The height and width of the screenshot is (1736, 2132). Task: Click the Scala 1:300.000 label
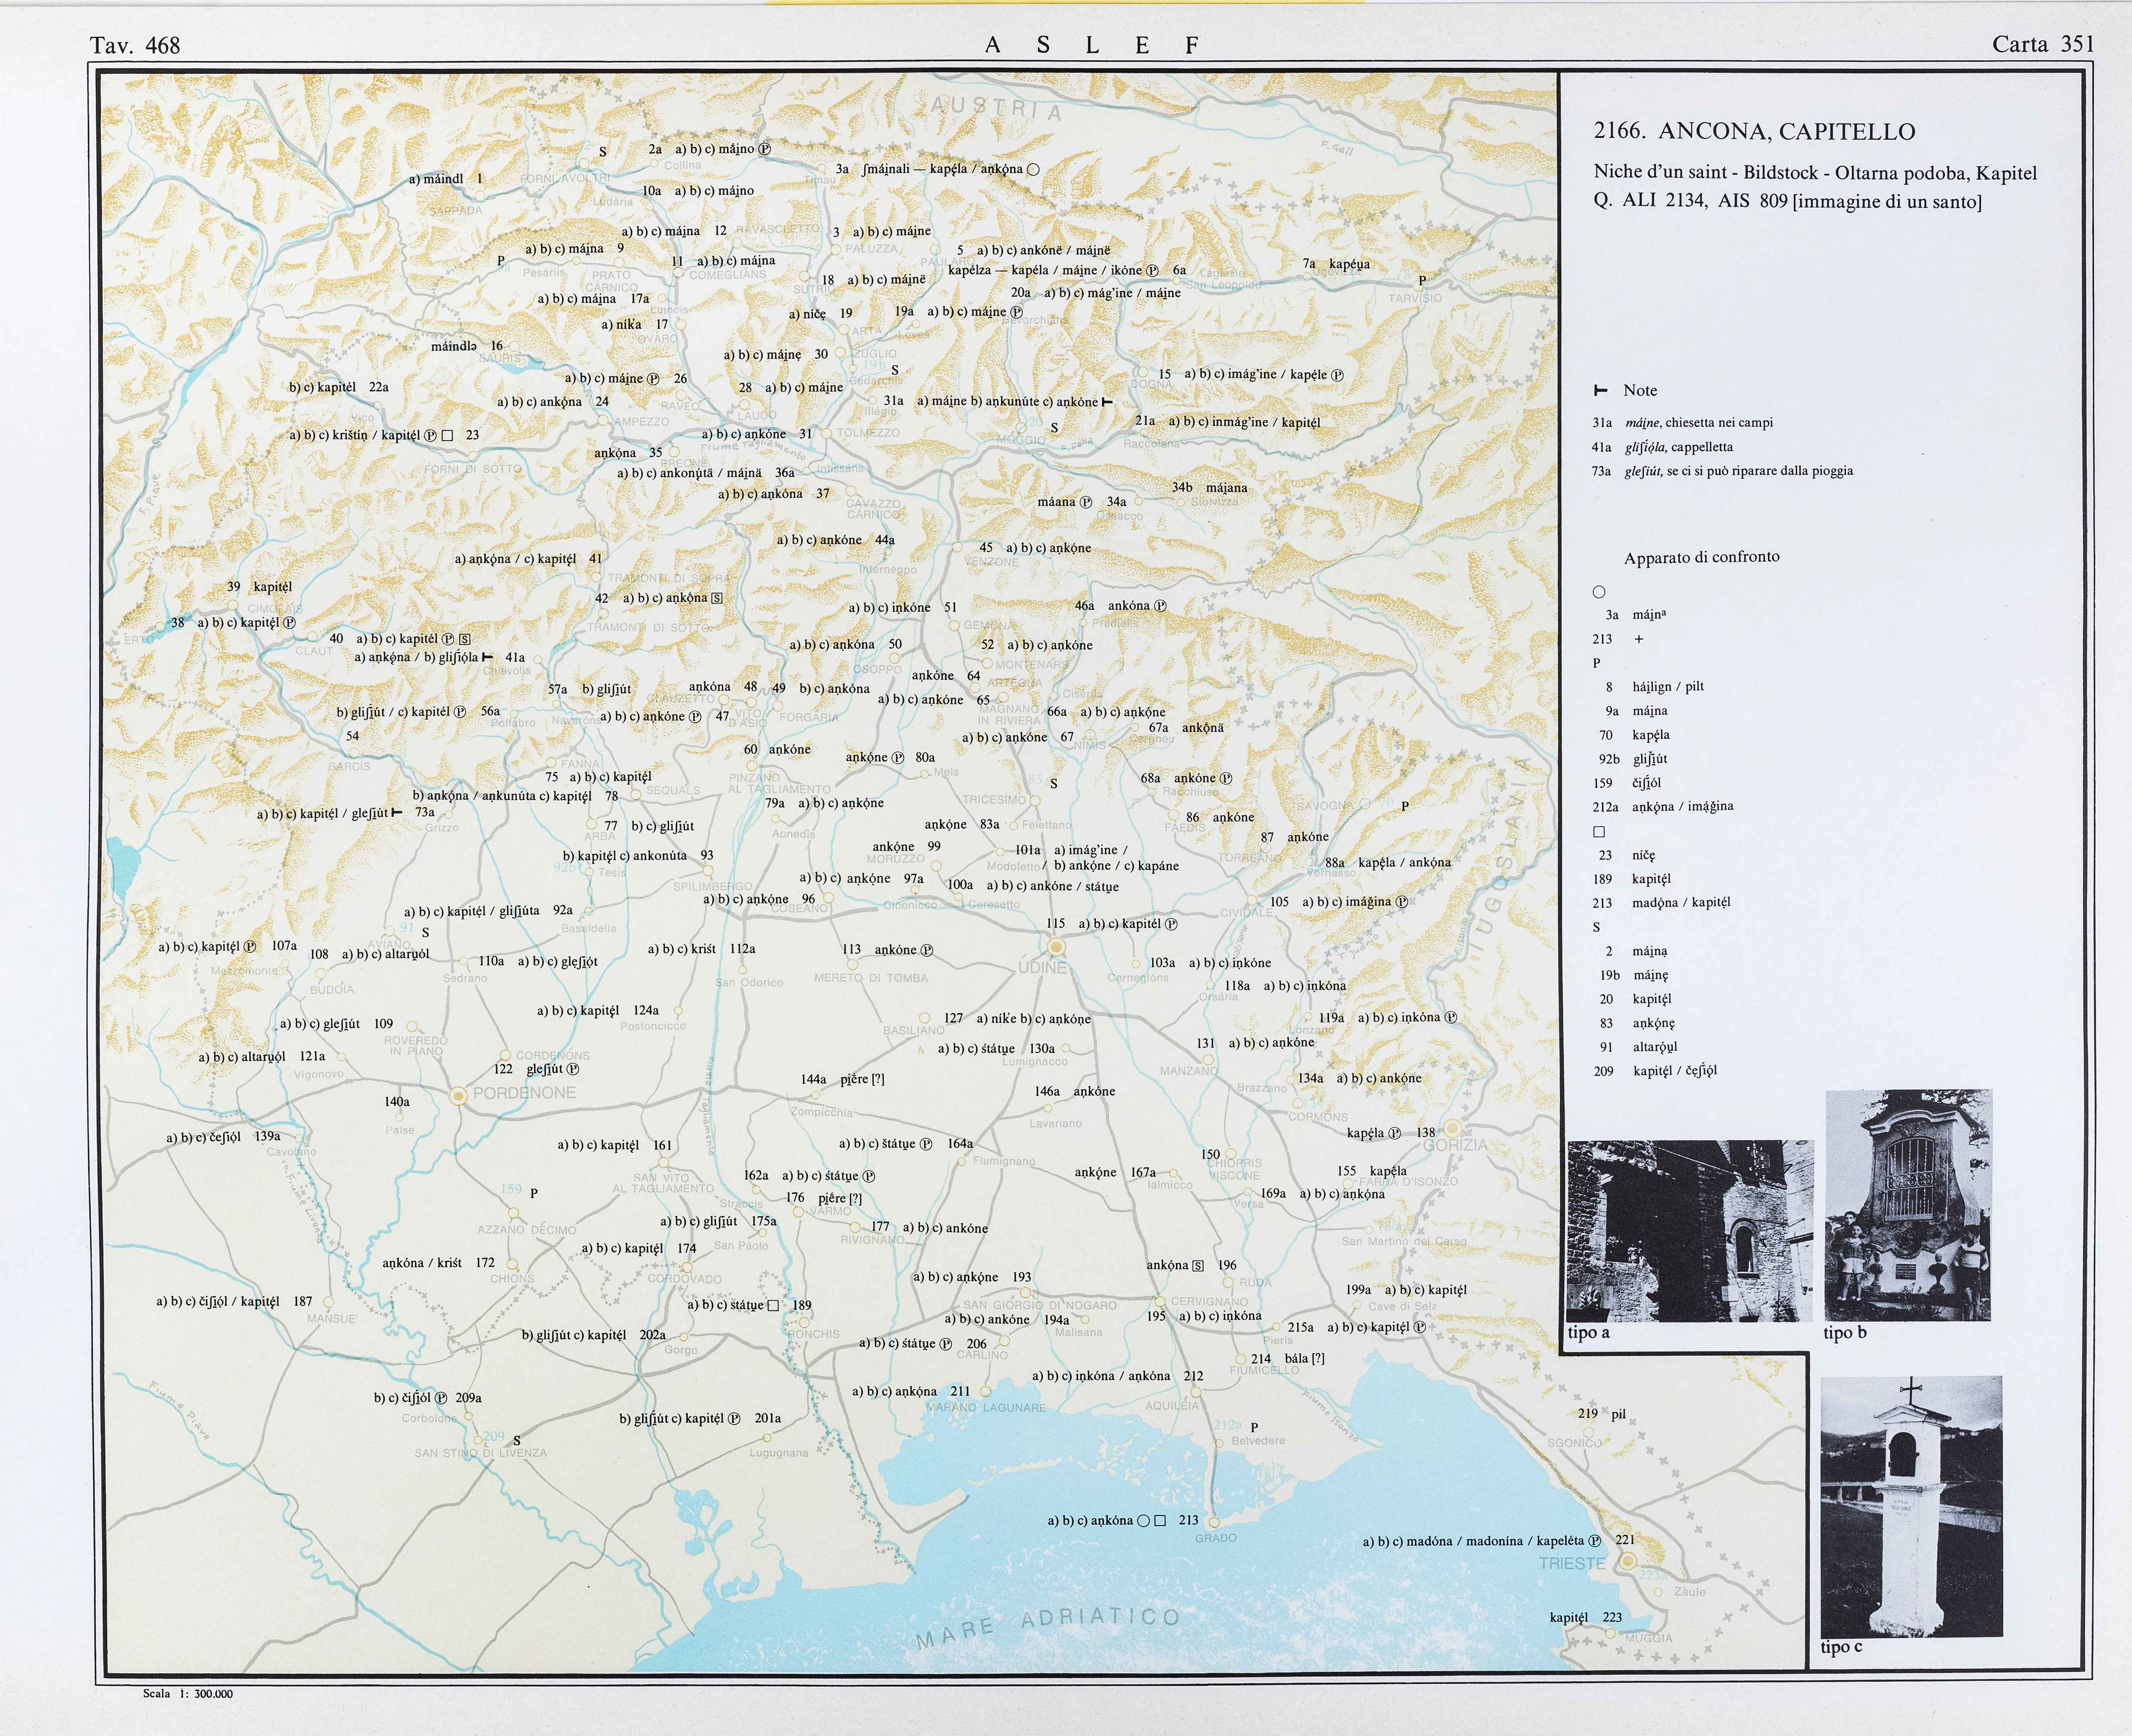pos(188,1694)
